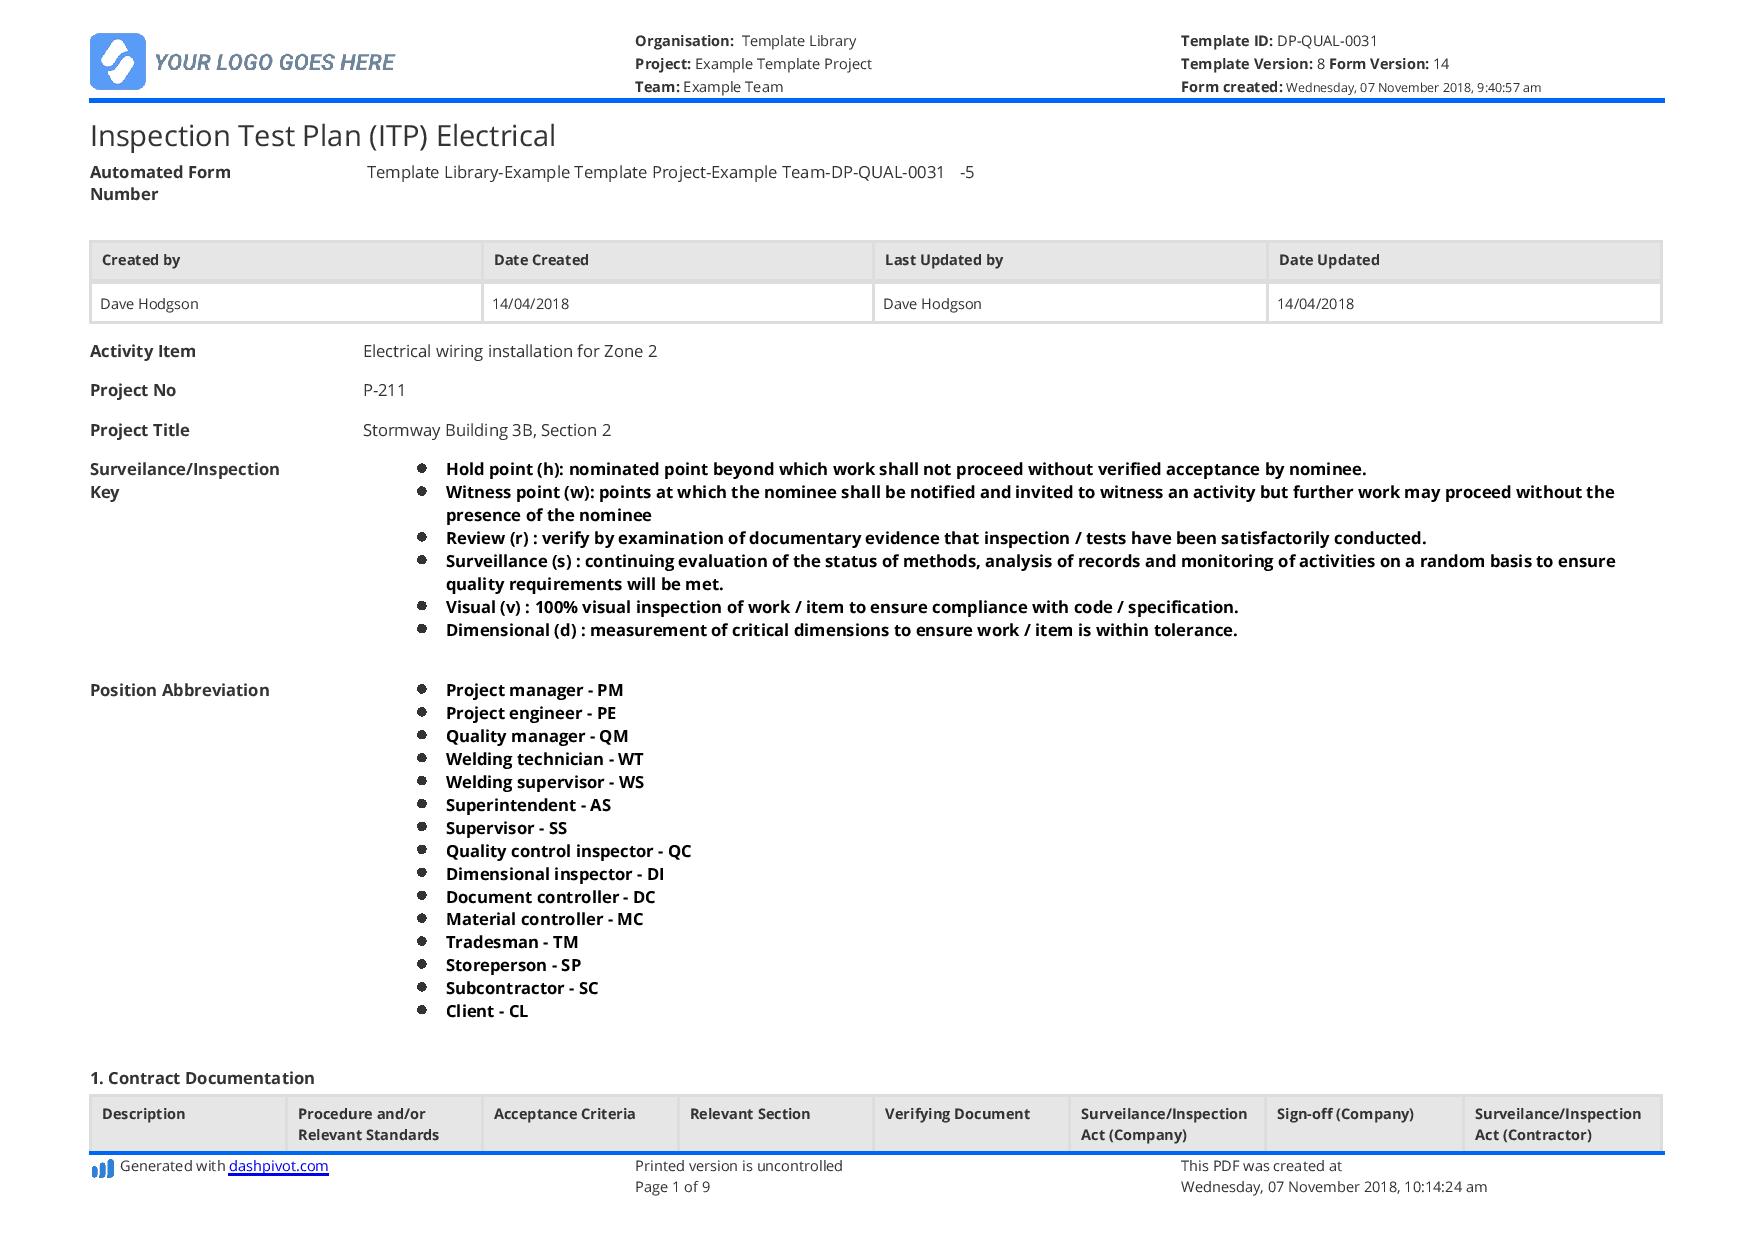Click Dave Hodgson cell under Created by
Viewport: 1754px width, 1240px height.
pyautogui.click(x=149, y=304)
